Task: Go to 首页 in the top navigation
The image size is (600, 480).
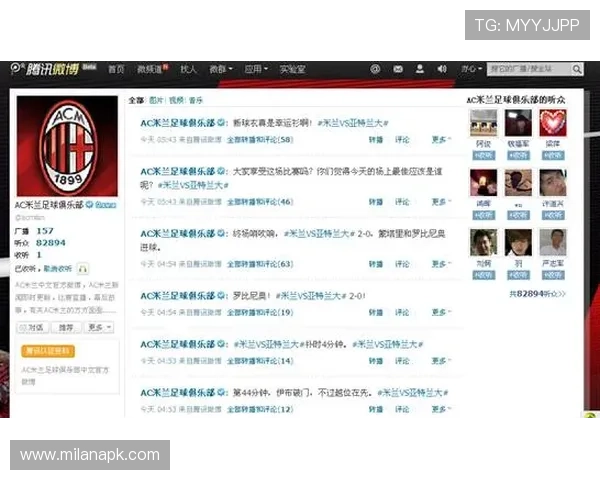Action: 116,69
